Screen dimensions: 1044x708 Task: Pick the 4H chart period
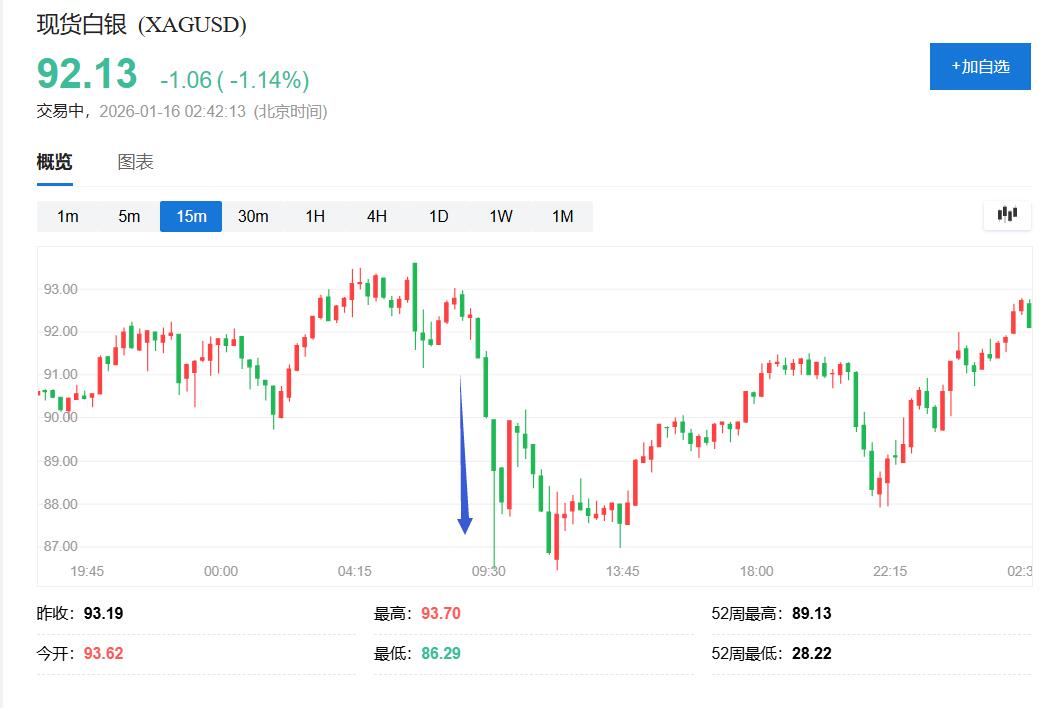click(377, 216)
